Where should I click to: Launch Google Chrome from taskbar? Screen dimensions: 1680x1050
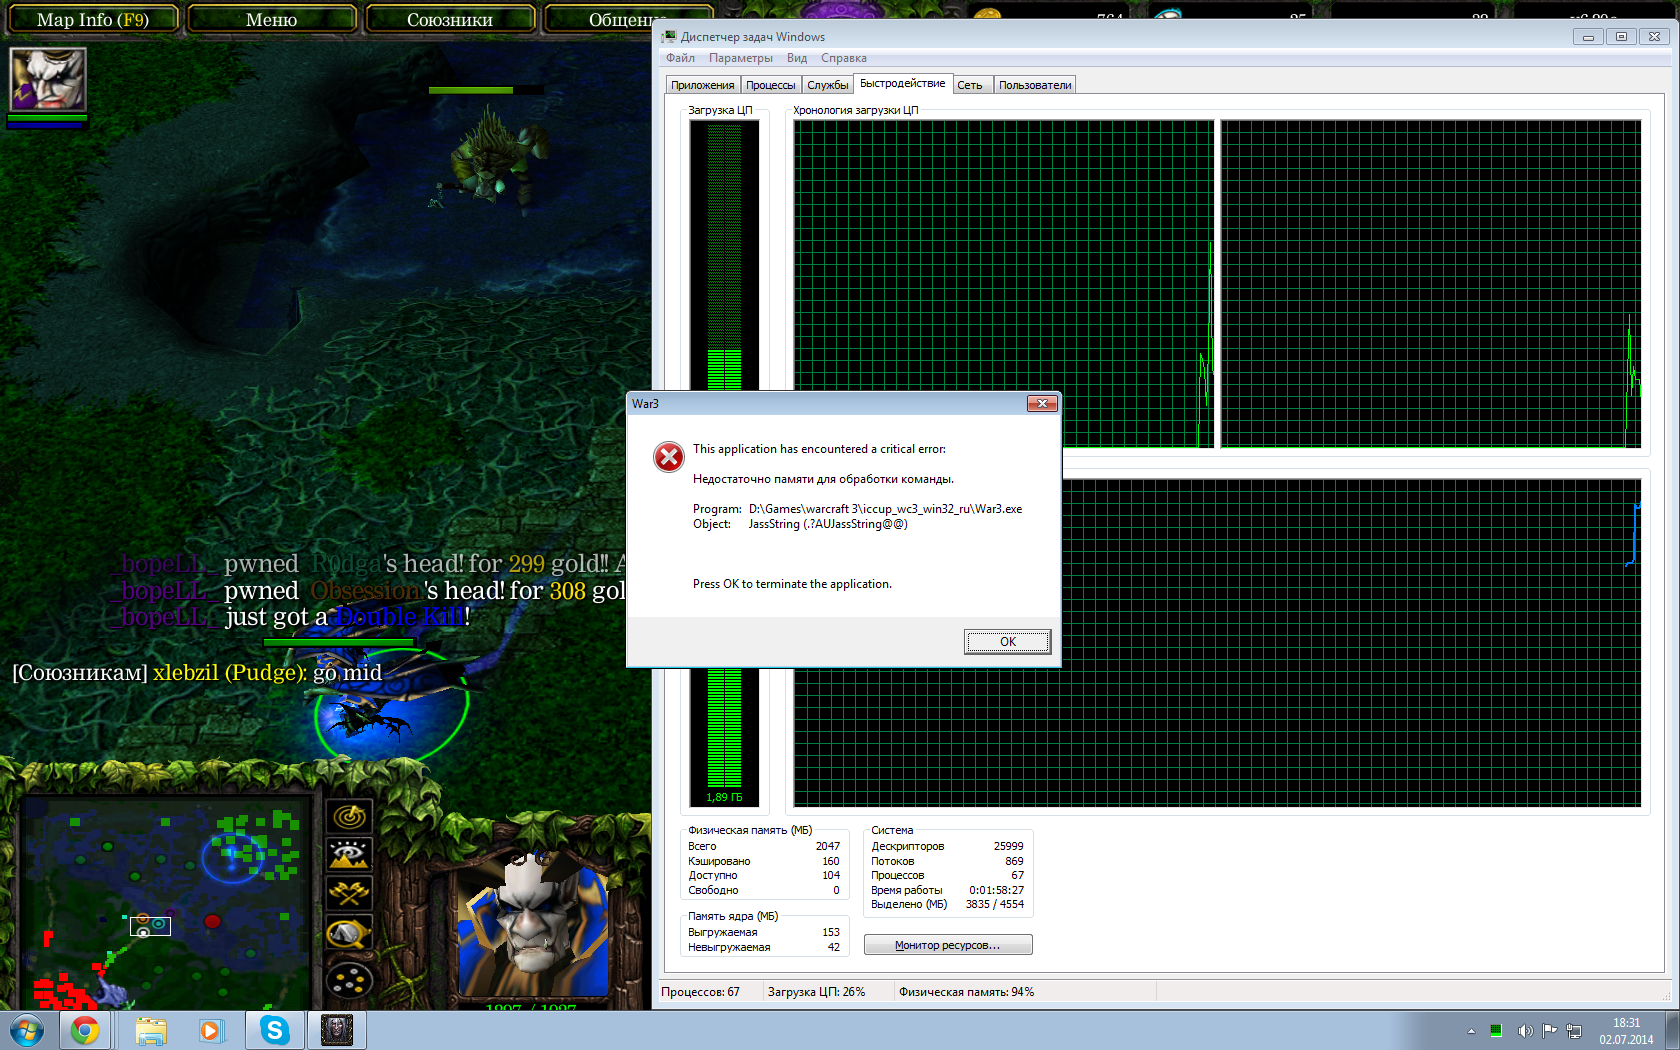pos(85,1030)
